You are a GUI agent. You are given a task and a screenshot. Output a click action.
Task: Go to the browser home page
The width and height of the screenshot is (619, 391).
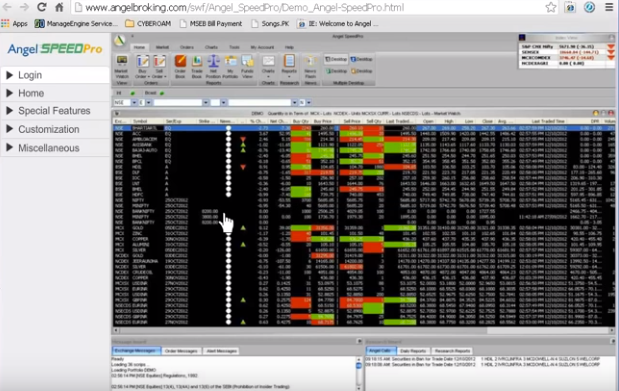pos(59,7)
